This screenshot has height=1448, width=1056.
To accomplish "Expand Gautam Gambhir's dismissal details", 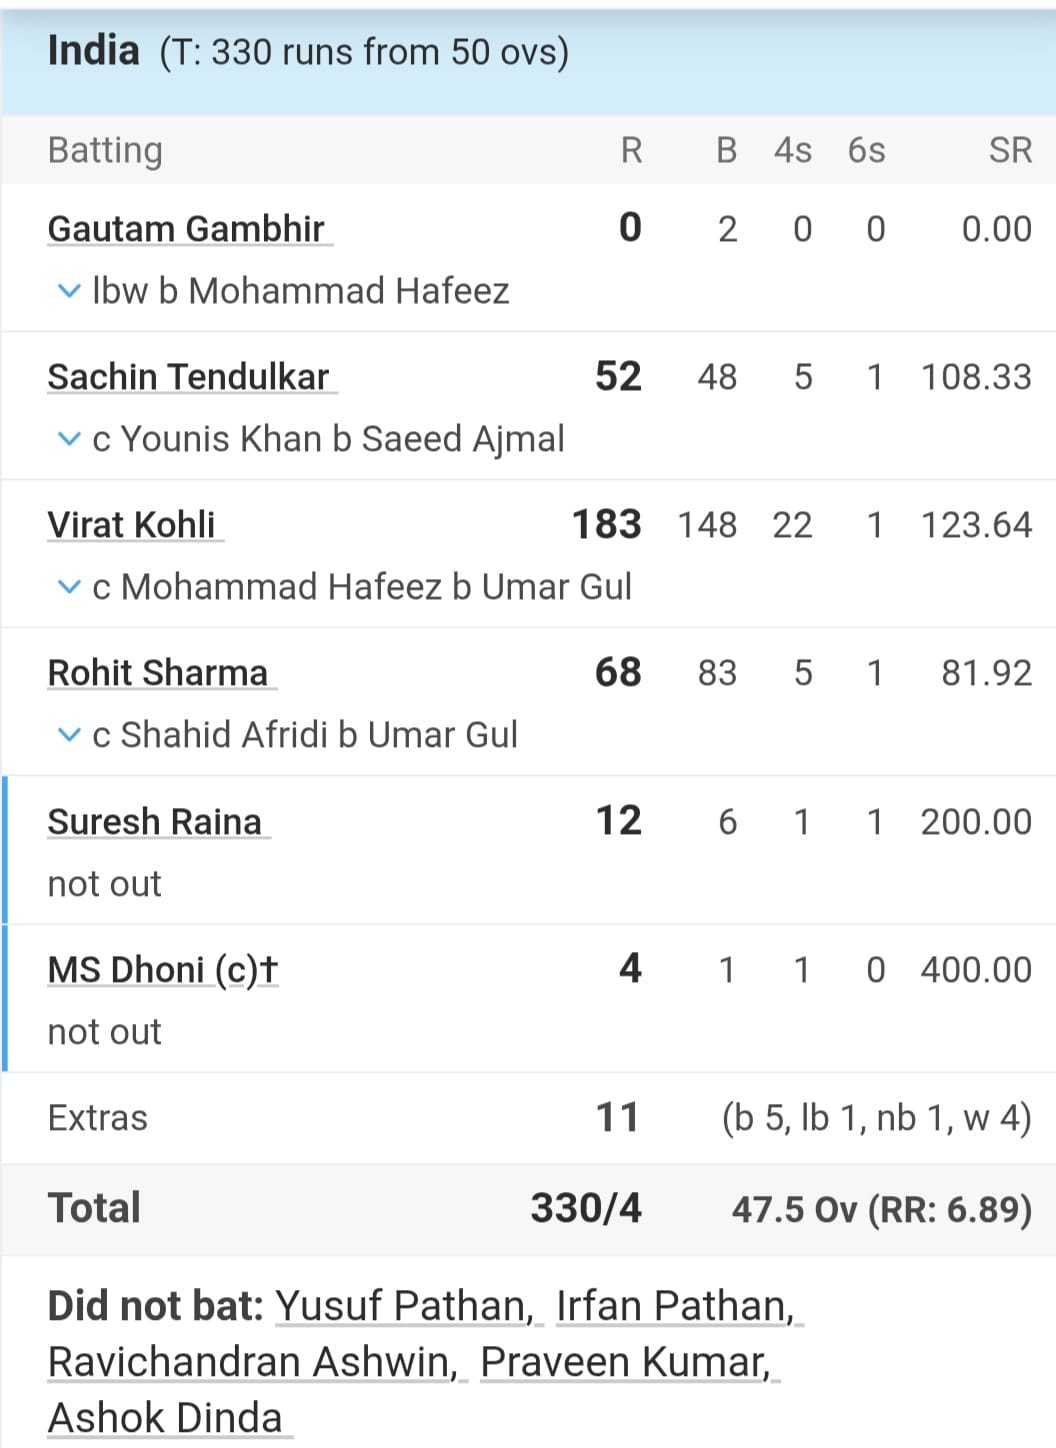I will click(x=68, y=291).
